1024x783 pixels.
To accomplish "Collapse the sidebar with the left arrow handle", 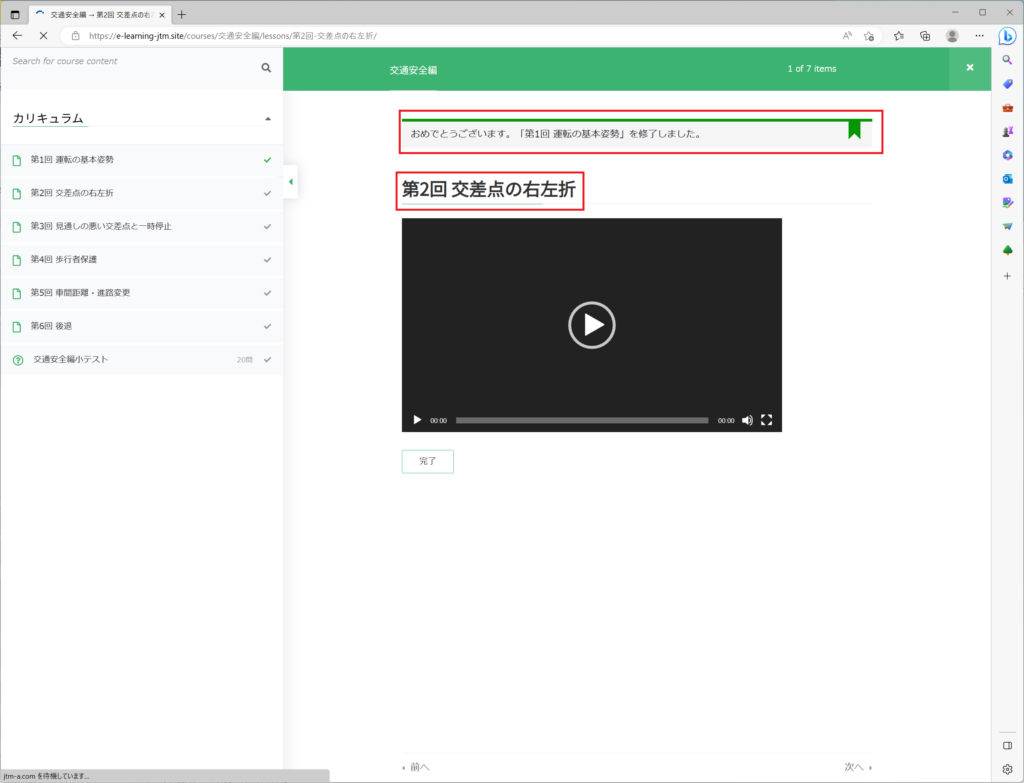I will pos(290,182).
